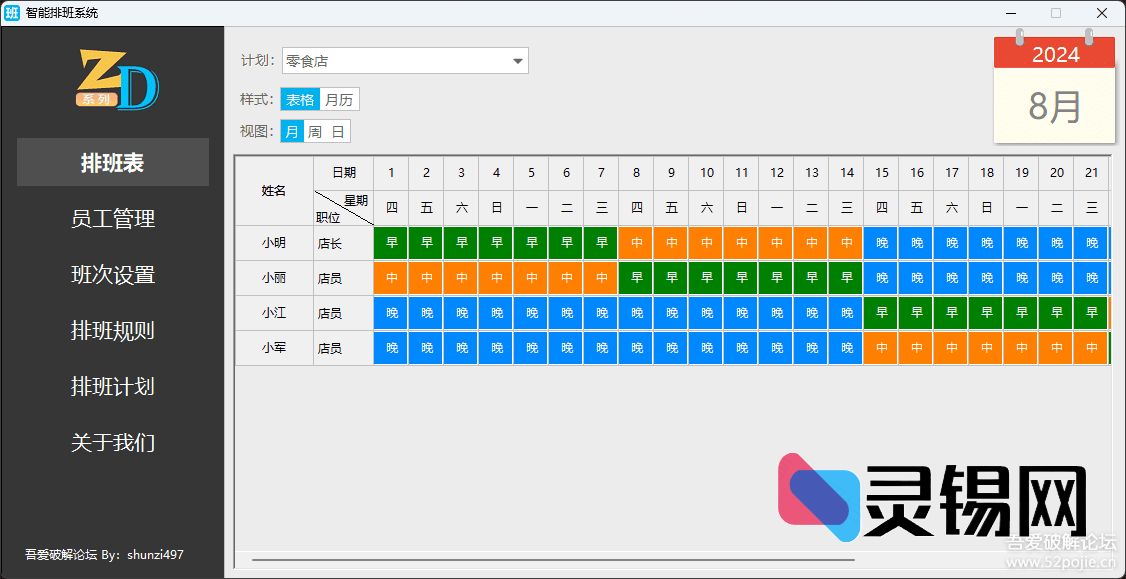The height and width of the screenshot is (579, 1126).
Task: Open the 排班计划 section
Action: click(112, 387)
